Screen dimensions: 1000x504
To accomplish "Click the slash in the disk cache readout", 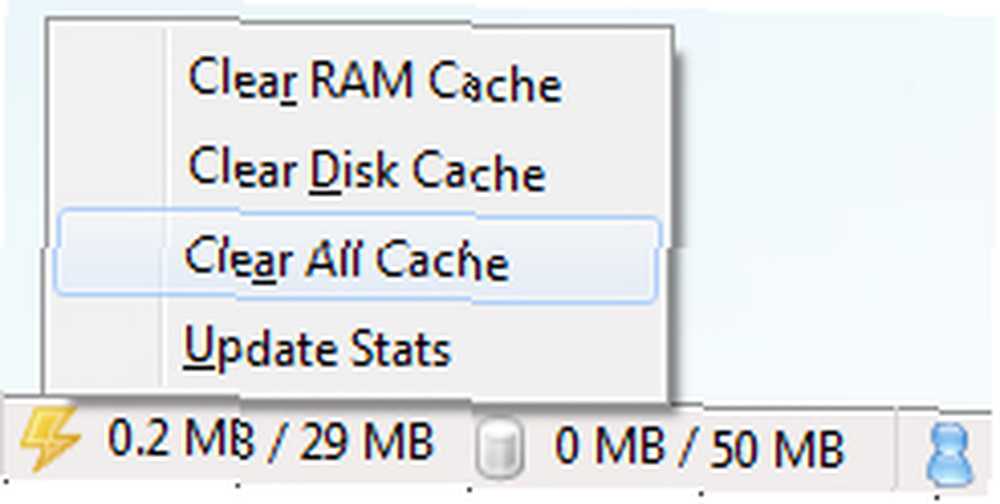I will pyautogui.click(x=686, y=449).
